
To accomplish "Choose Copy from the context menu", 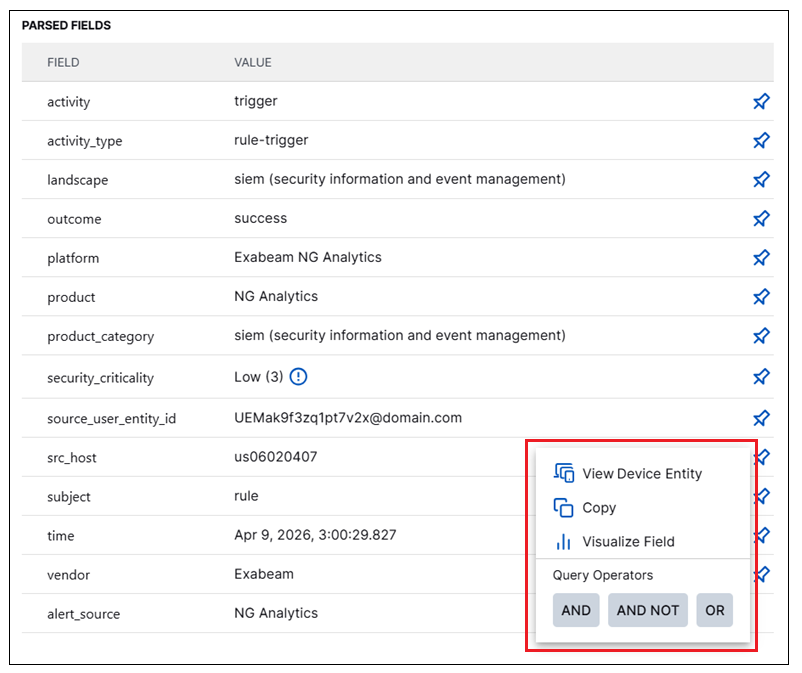I will (598, 508).
